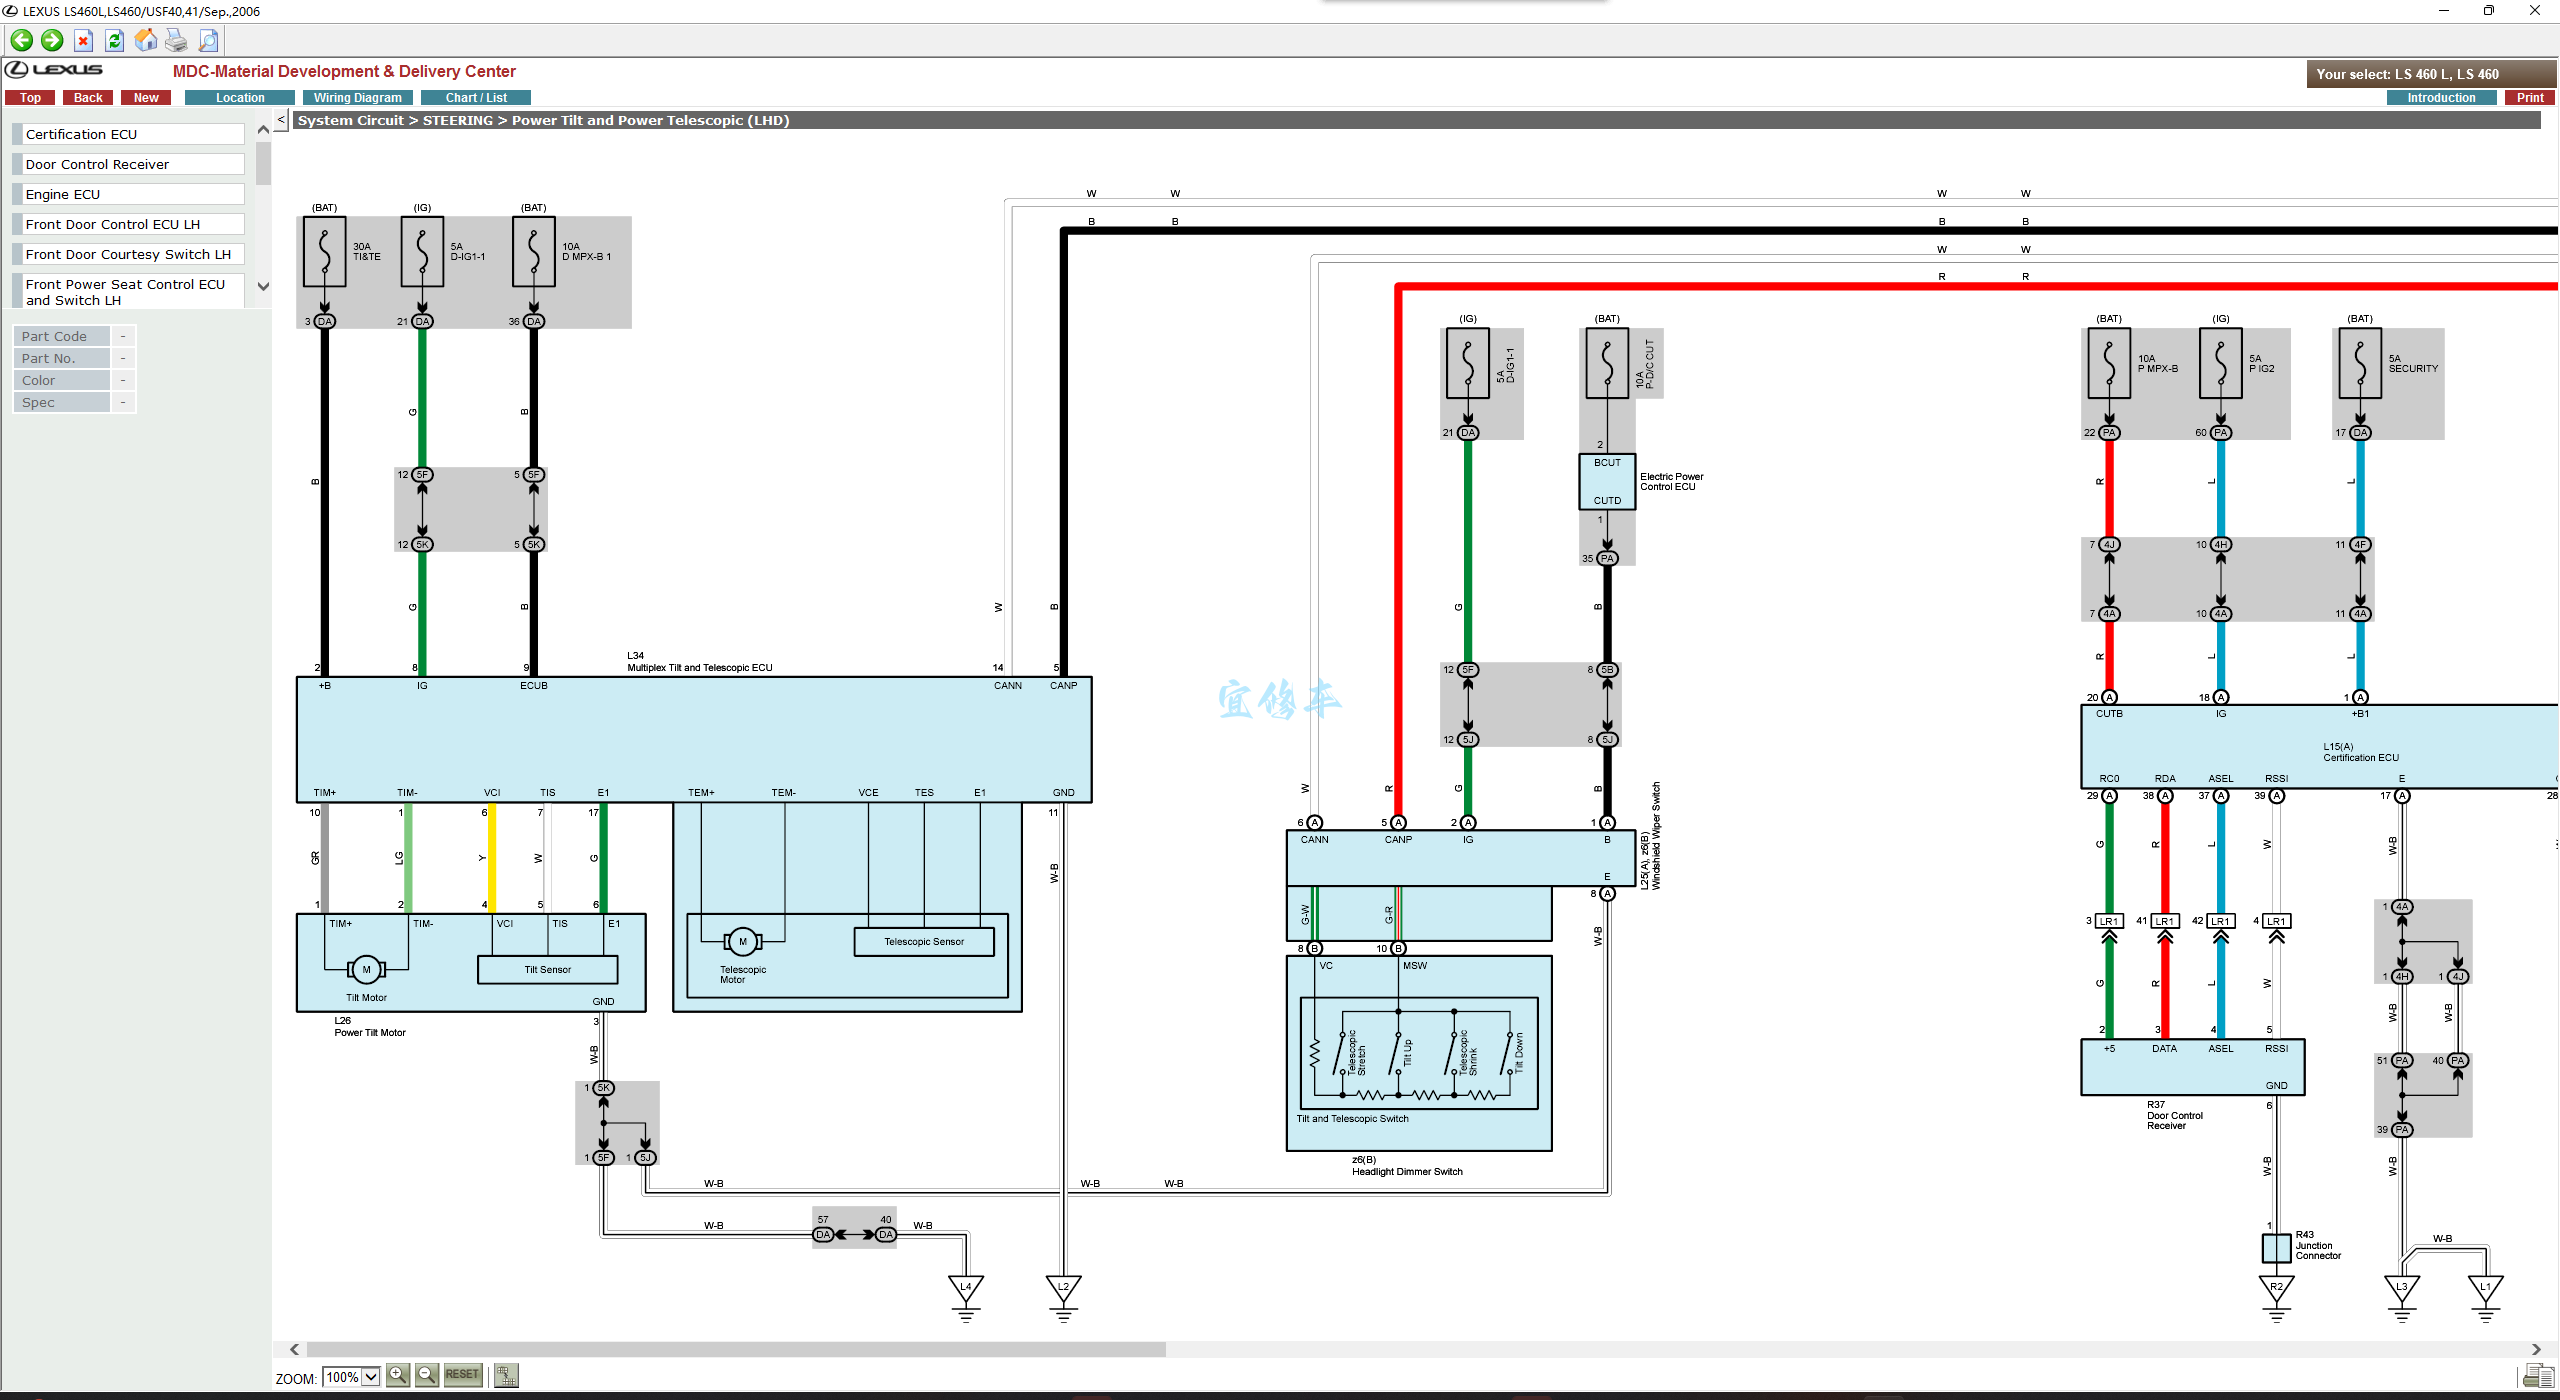Open the Chart / List tab
Image resolution: width=2560 pixels, height=1400 pixels.
pyautogui.click(x=476, y=97)
